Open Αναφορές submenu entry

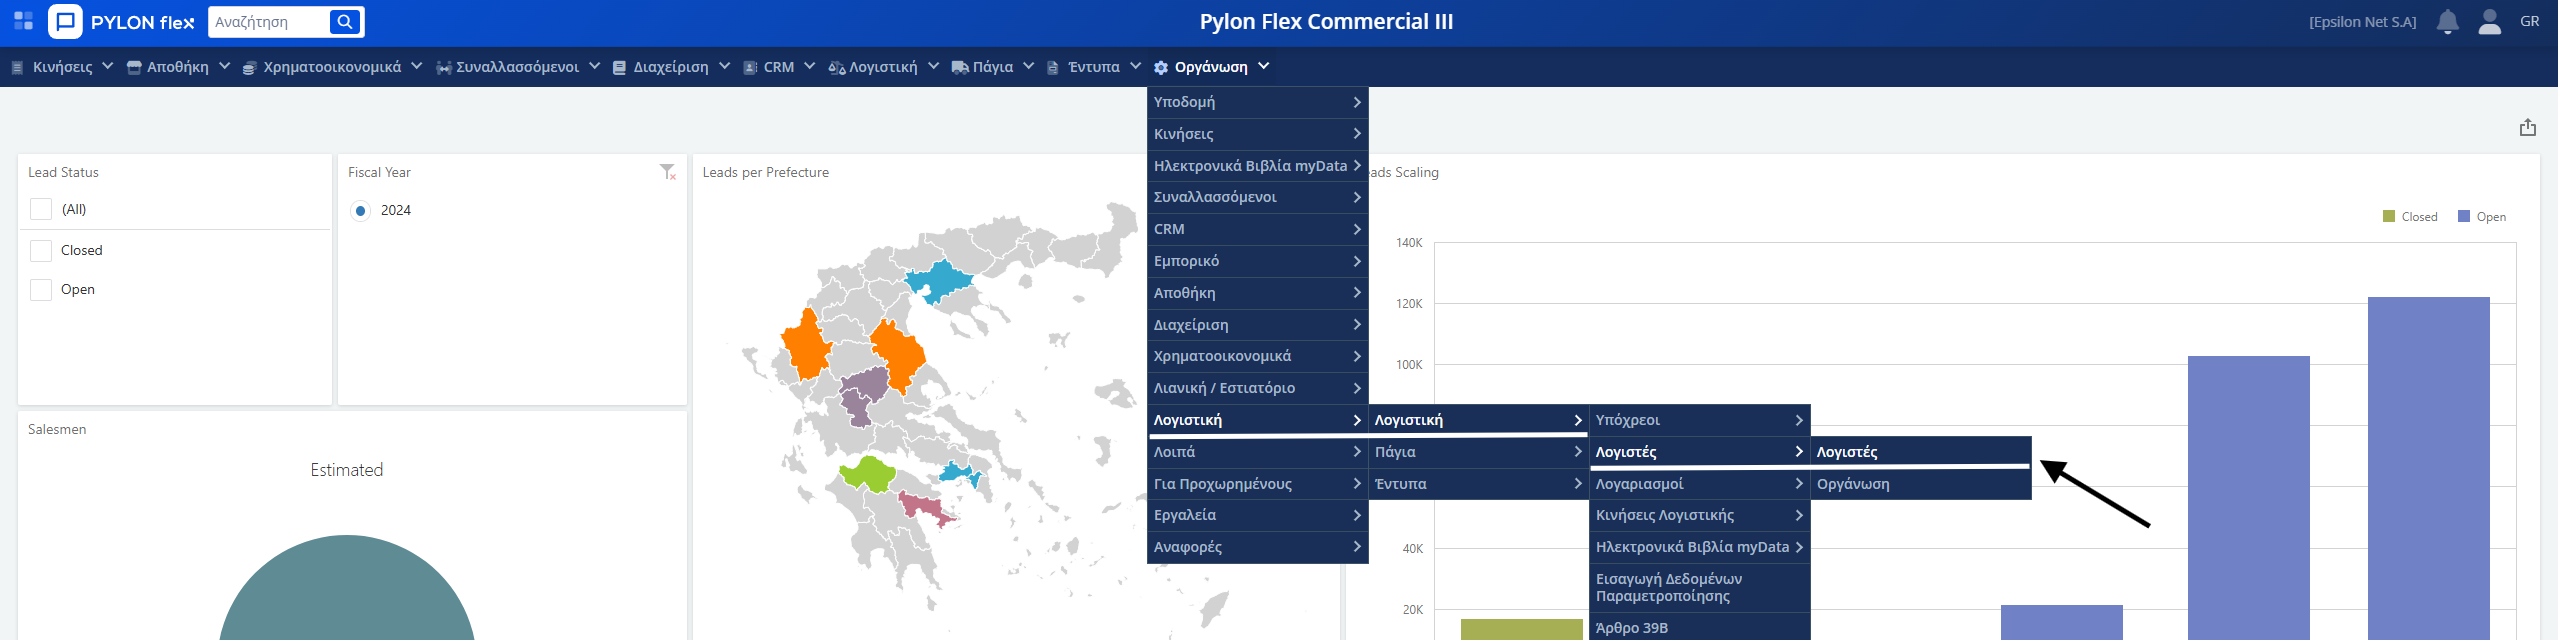coord(1258,547)
